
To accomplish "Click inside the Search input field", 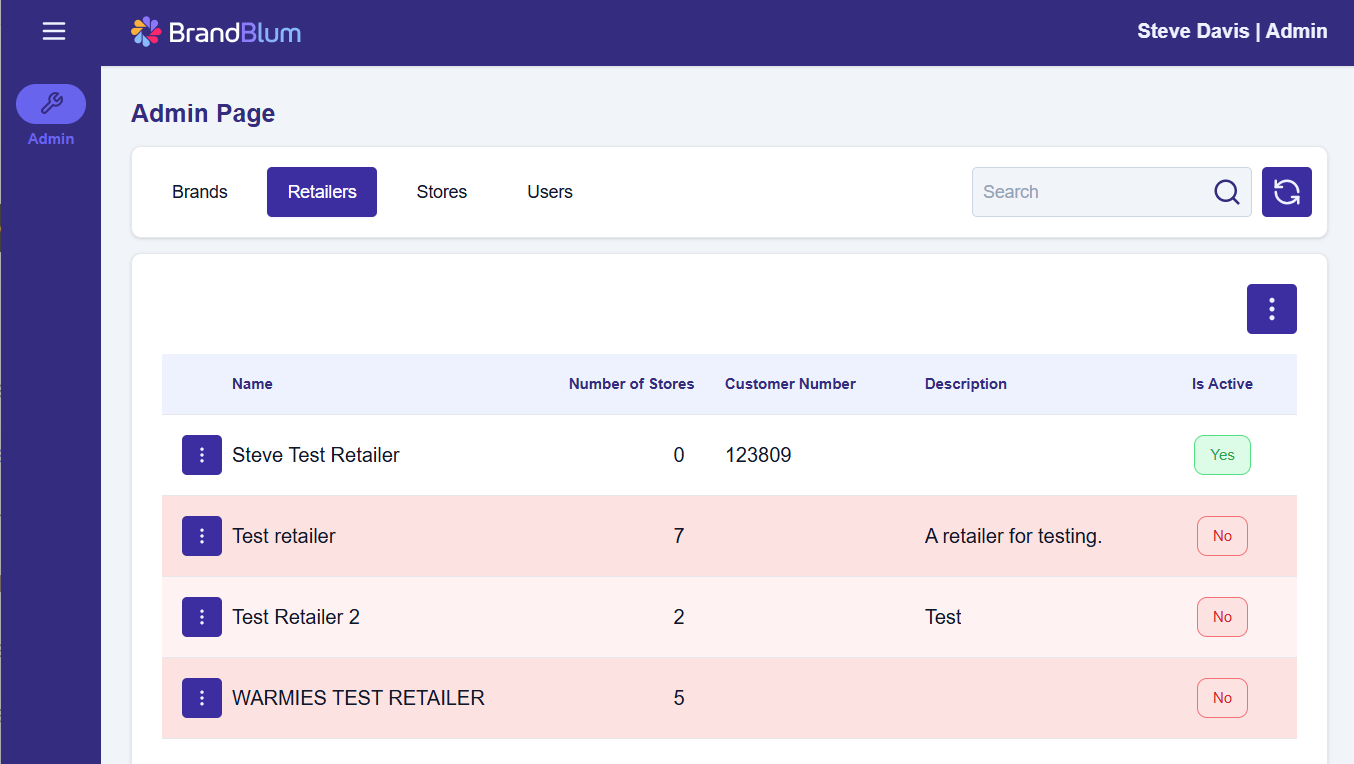I will click(x=1090, y=192).
